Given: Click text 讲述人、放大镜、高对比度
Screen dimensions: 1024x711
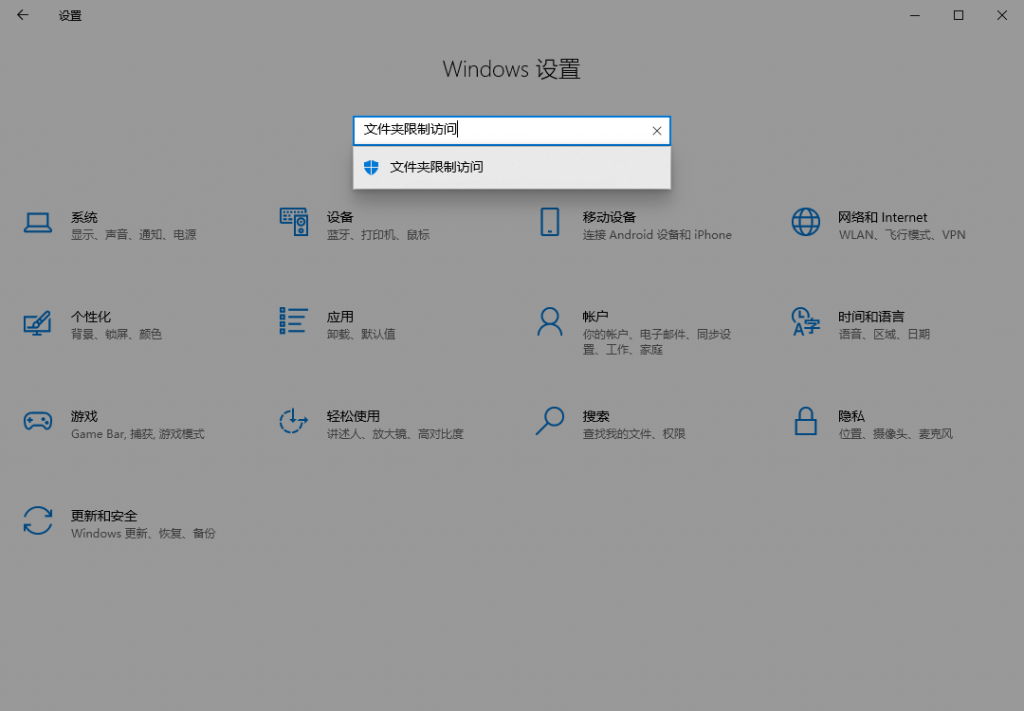Looking at the screenshot, I should click(x=395, y=434).
